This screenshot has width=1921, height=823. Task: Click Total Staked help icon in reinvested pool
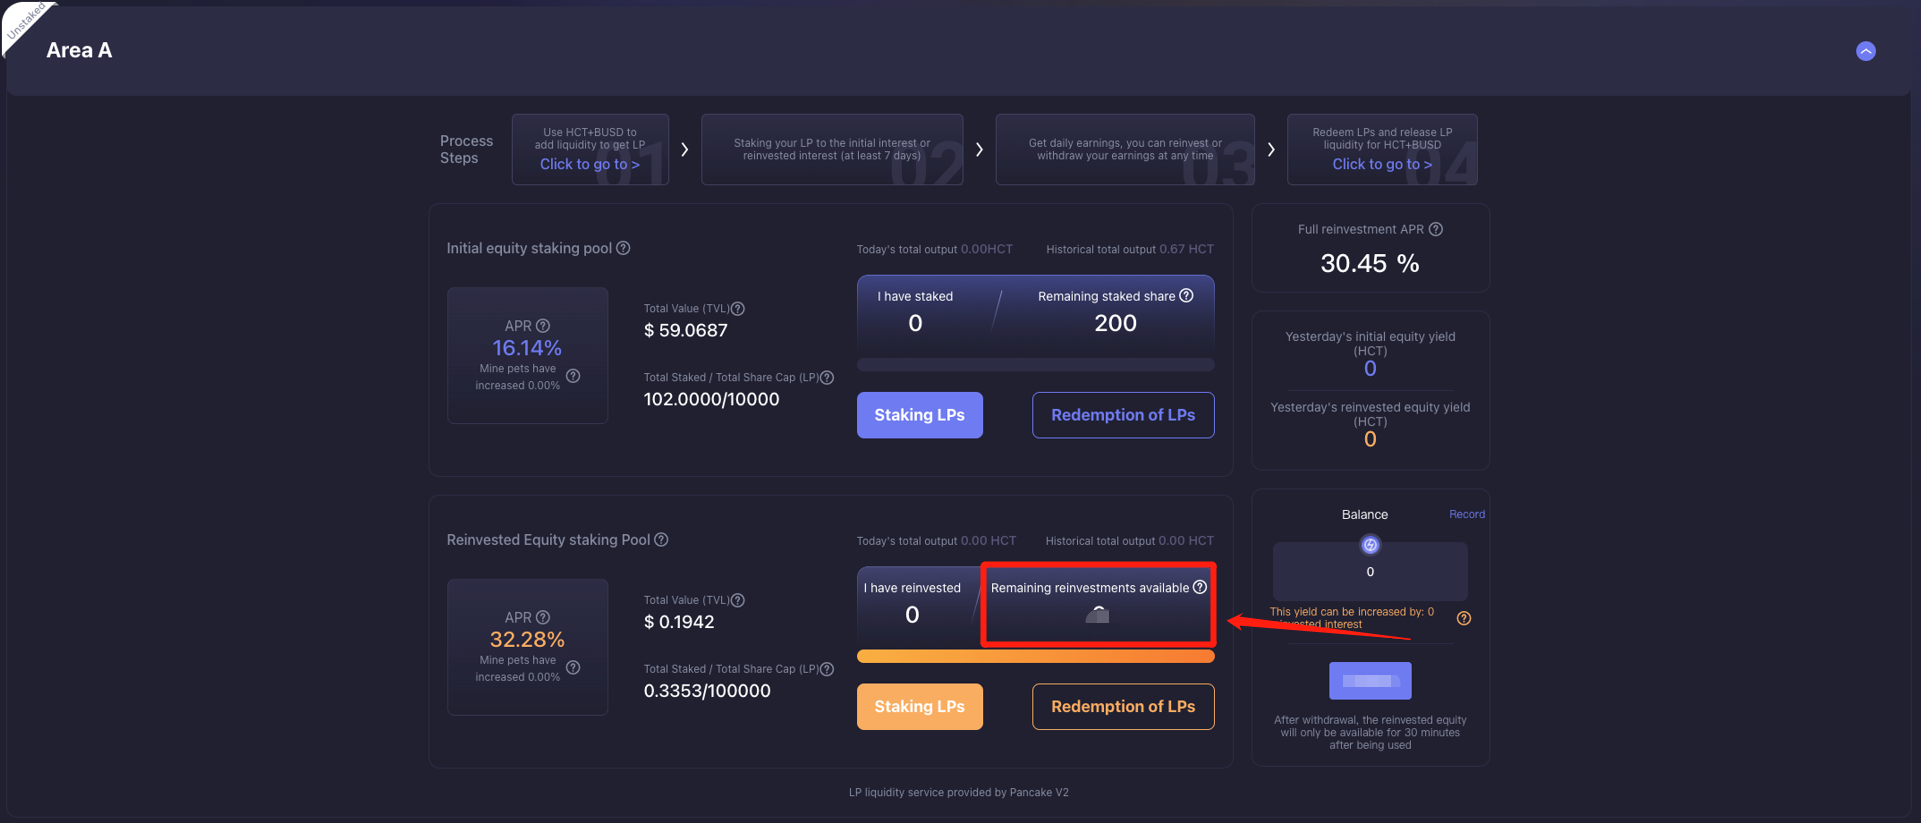[827, 669]
